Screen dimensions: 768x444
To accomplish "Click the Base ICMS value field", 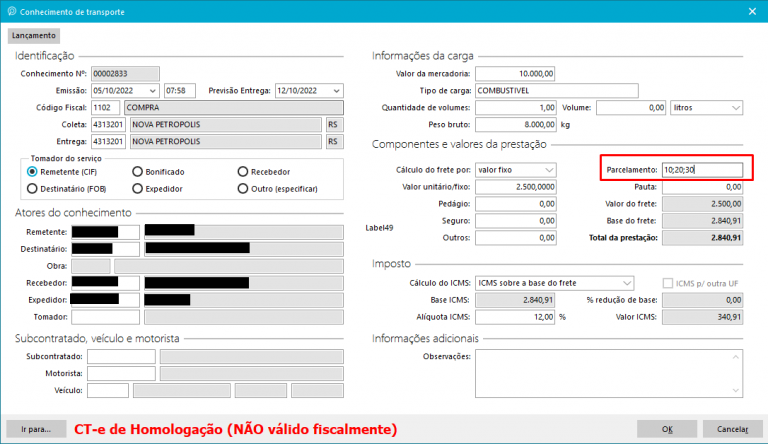I will 515,300.
